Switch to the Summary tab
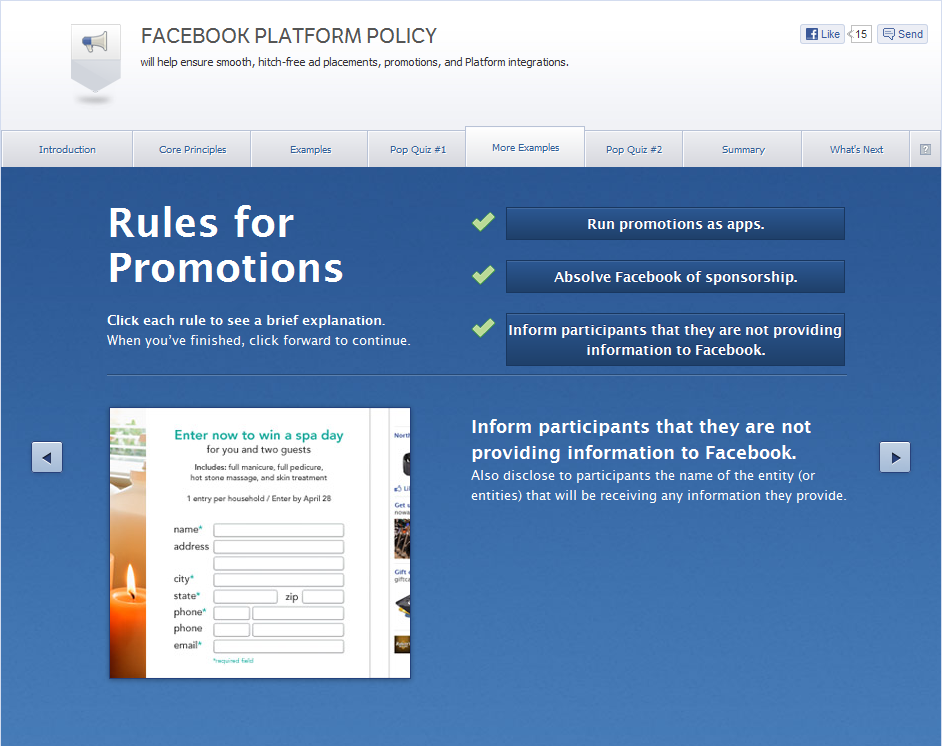Image resolution: width=942 pixels, height=746 pixels. click(743, 149)
